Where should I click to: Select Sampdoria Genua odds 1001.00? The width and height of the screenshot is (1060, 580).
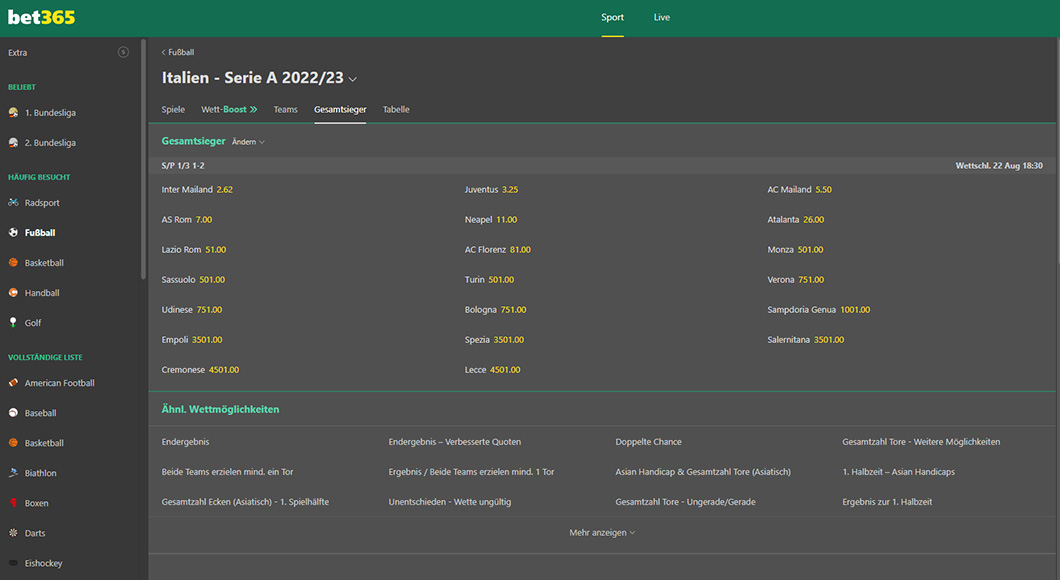tap(855, 310)
